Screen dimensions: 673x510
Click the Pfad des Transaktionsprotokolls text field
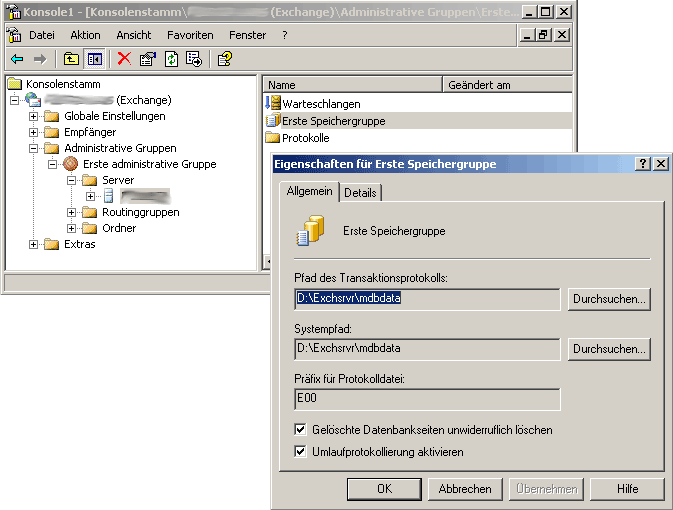point(427,298)
